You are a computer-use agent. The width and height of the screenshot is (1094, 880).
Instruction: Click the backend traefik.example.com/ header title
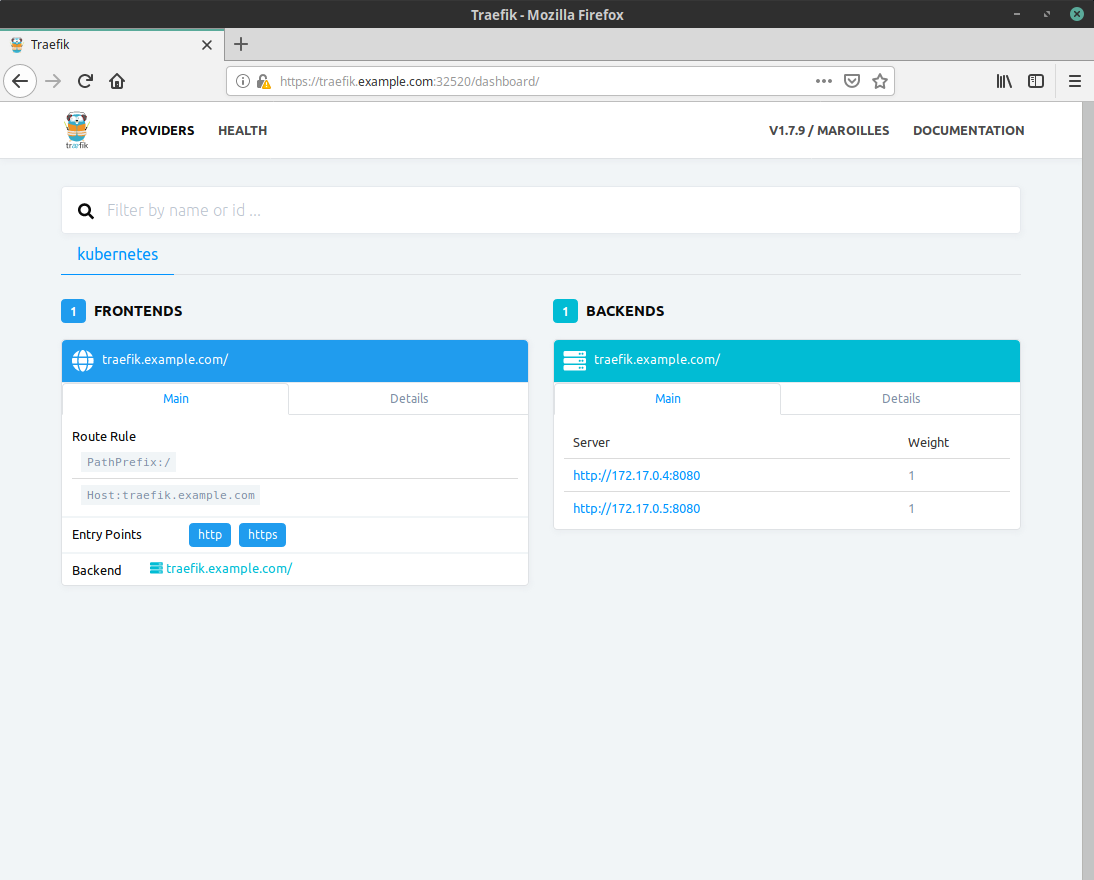(657, 359)
